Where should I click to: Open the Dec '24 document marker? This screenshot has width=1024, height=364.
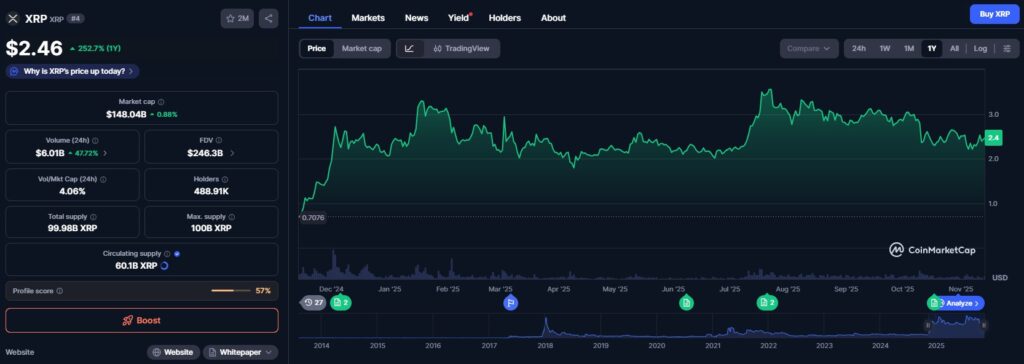coord(341,303)
